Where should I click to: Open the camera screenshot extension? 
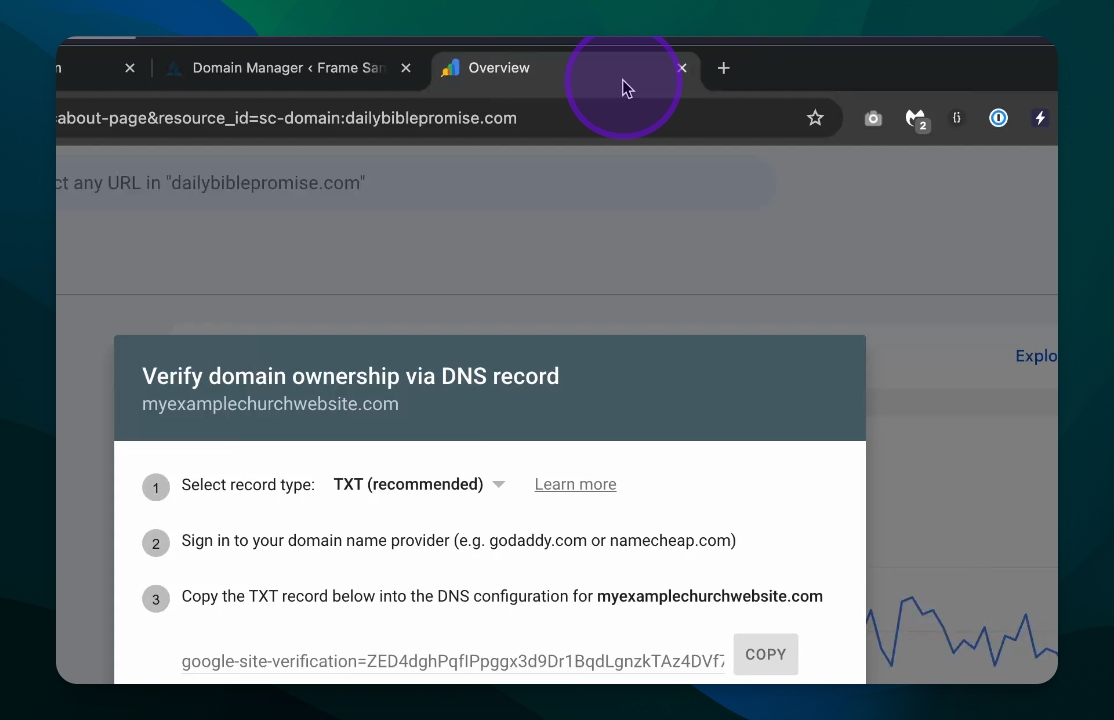coord(873,119)
